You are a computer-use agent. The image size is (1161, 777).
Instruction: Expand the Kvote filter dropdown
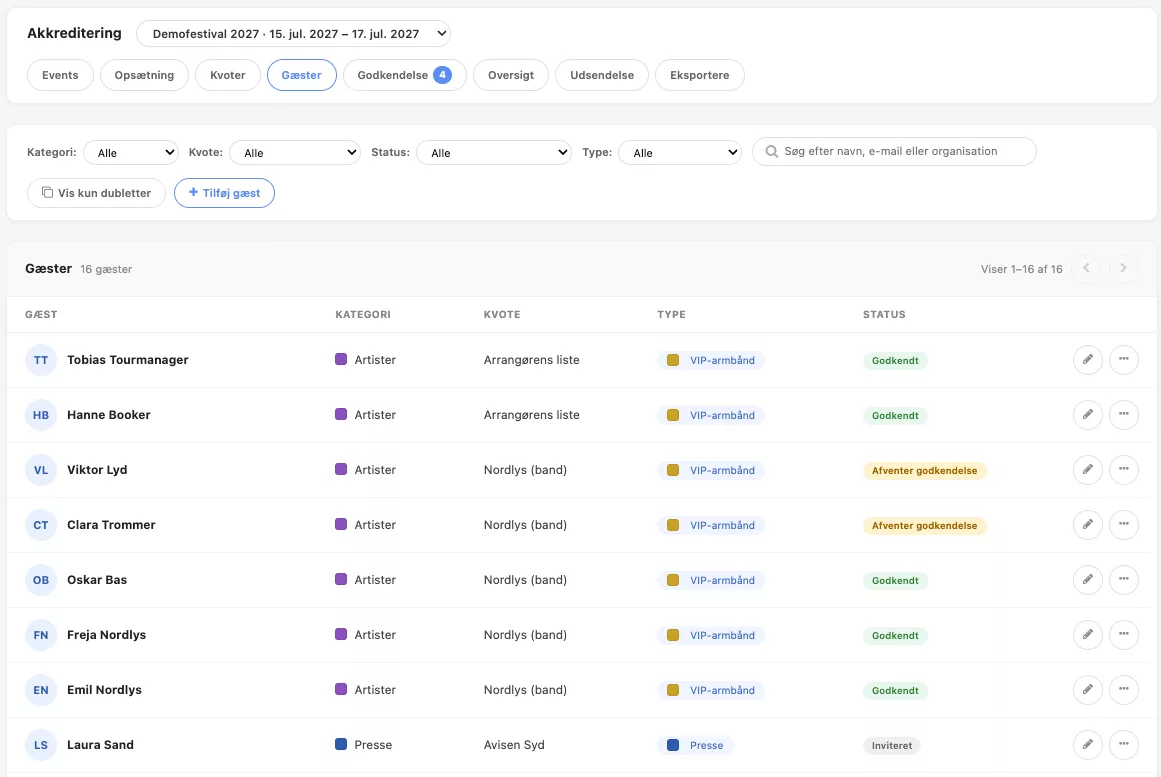click(x=295, y=153)
